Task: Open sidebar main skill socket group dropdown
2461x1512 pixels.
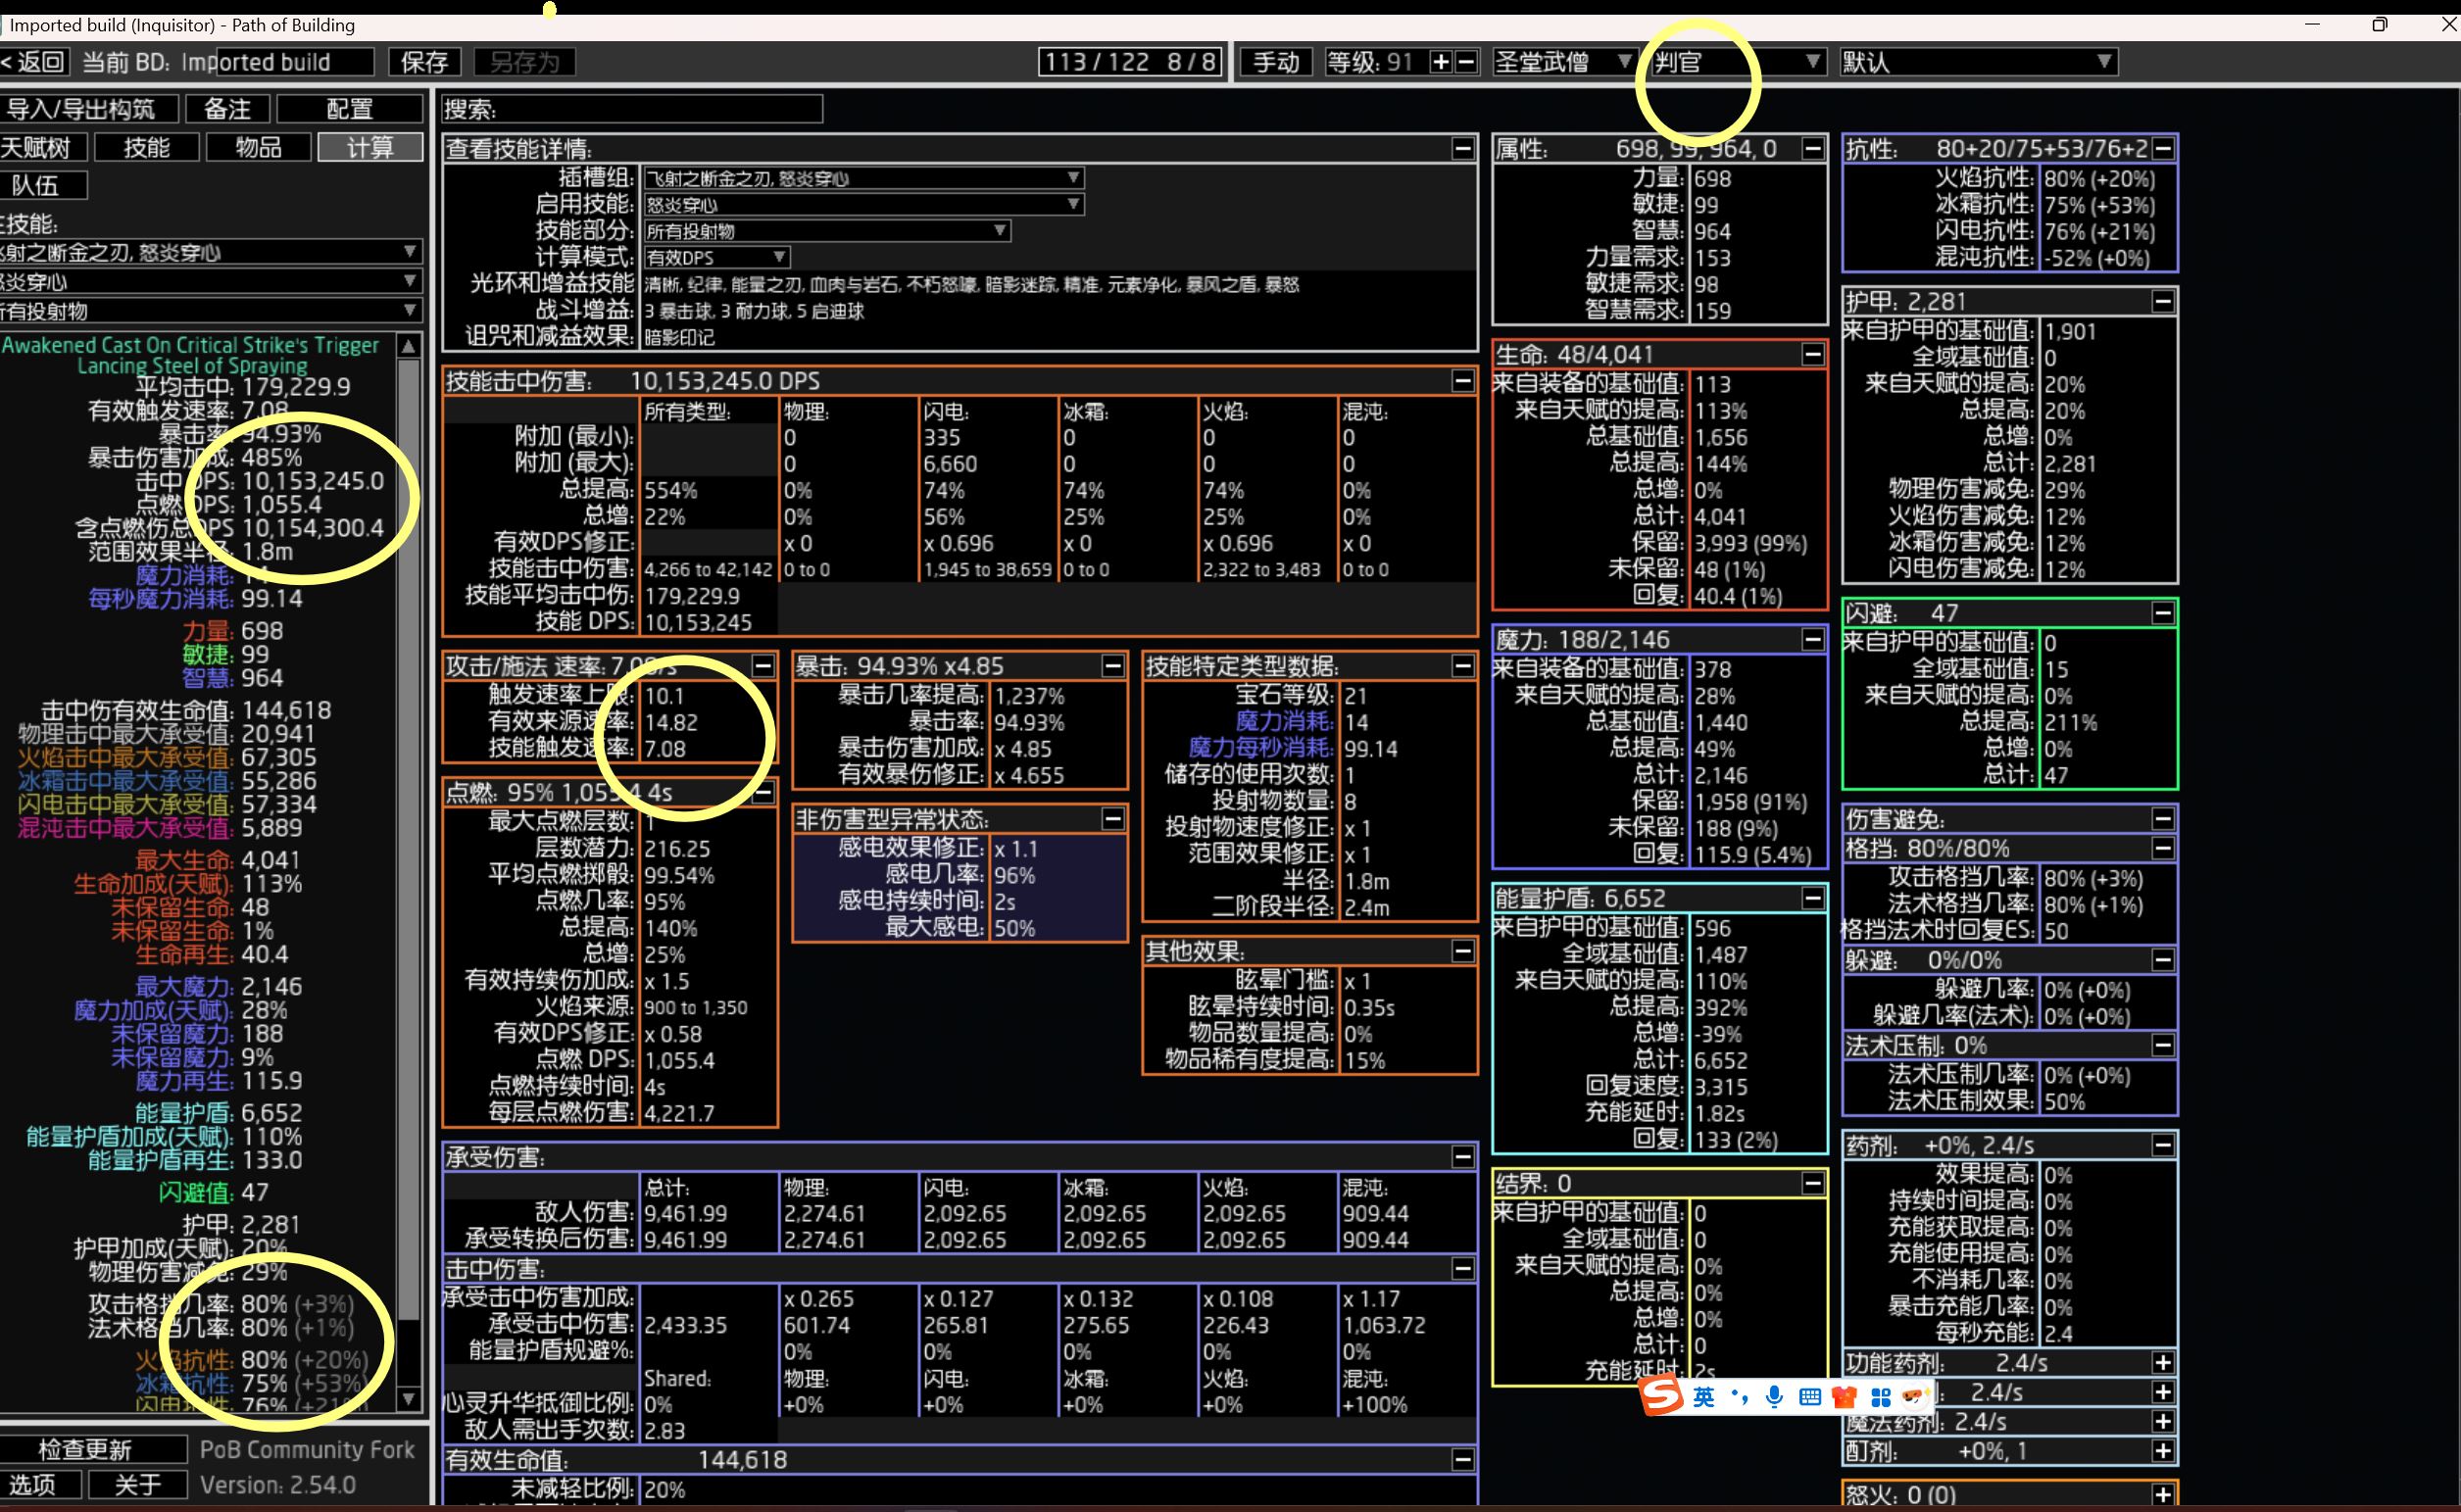Action: coord(210,252)
